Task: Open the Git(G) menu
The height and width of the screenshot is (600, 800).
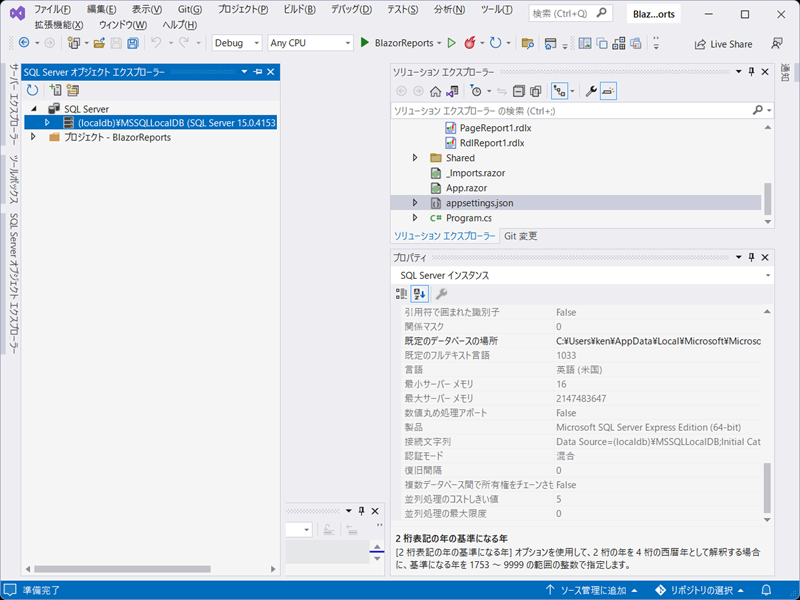Action: (x=190, y=10)
